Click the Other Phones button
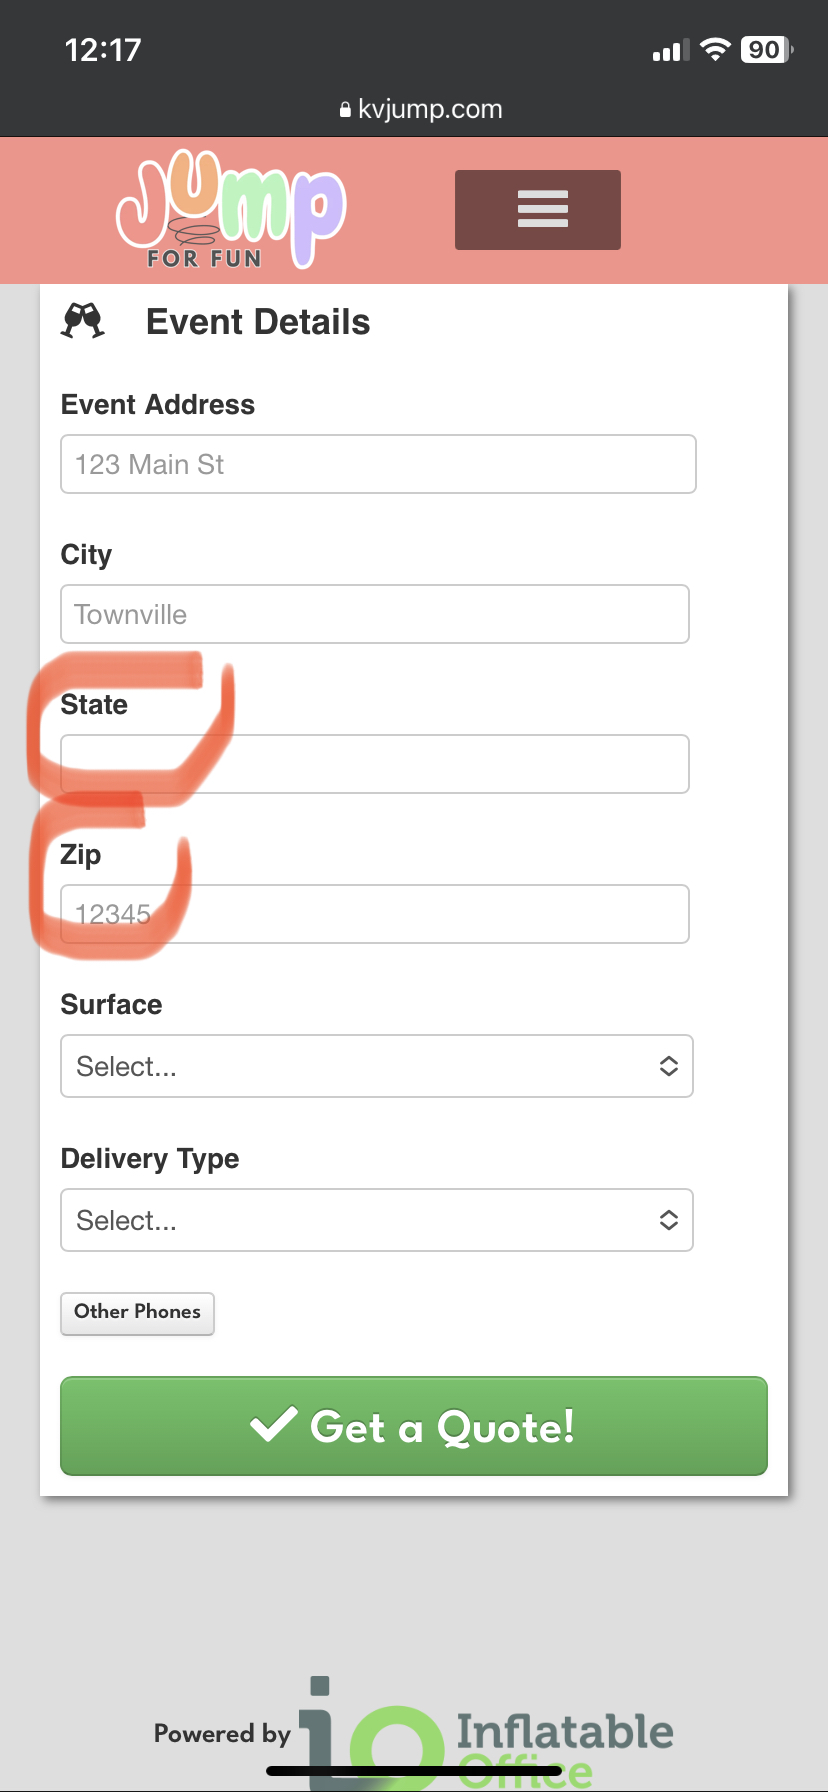The image size is (828, 1792). coord(137,1312)
